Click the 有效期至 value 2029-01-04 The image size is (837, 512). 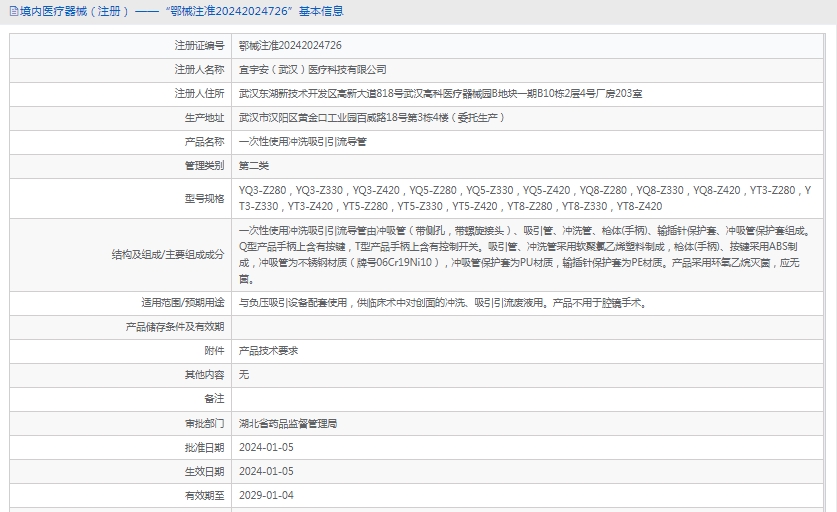(x=266, y=495)
